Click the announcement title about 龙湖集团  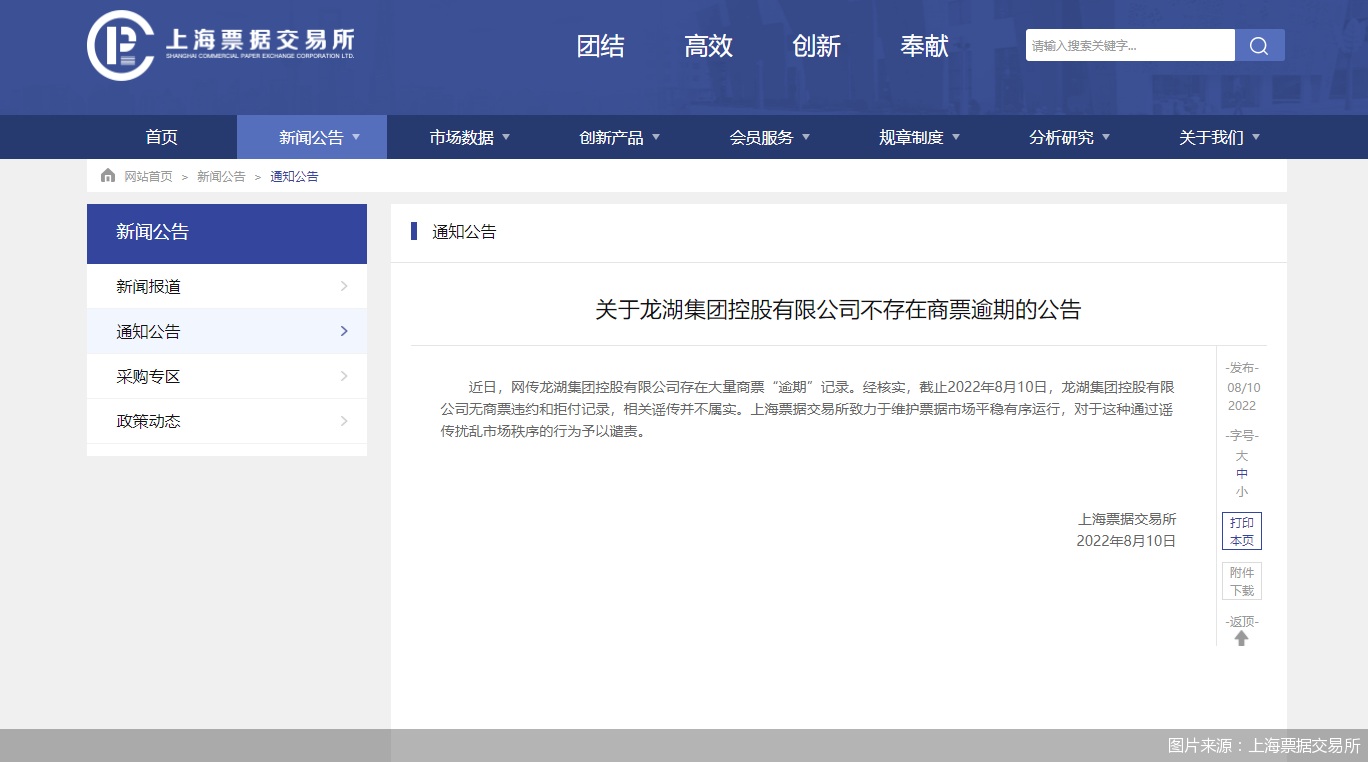(x=838, y=310)
